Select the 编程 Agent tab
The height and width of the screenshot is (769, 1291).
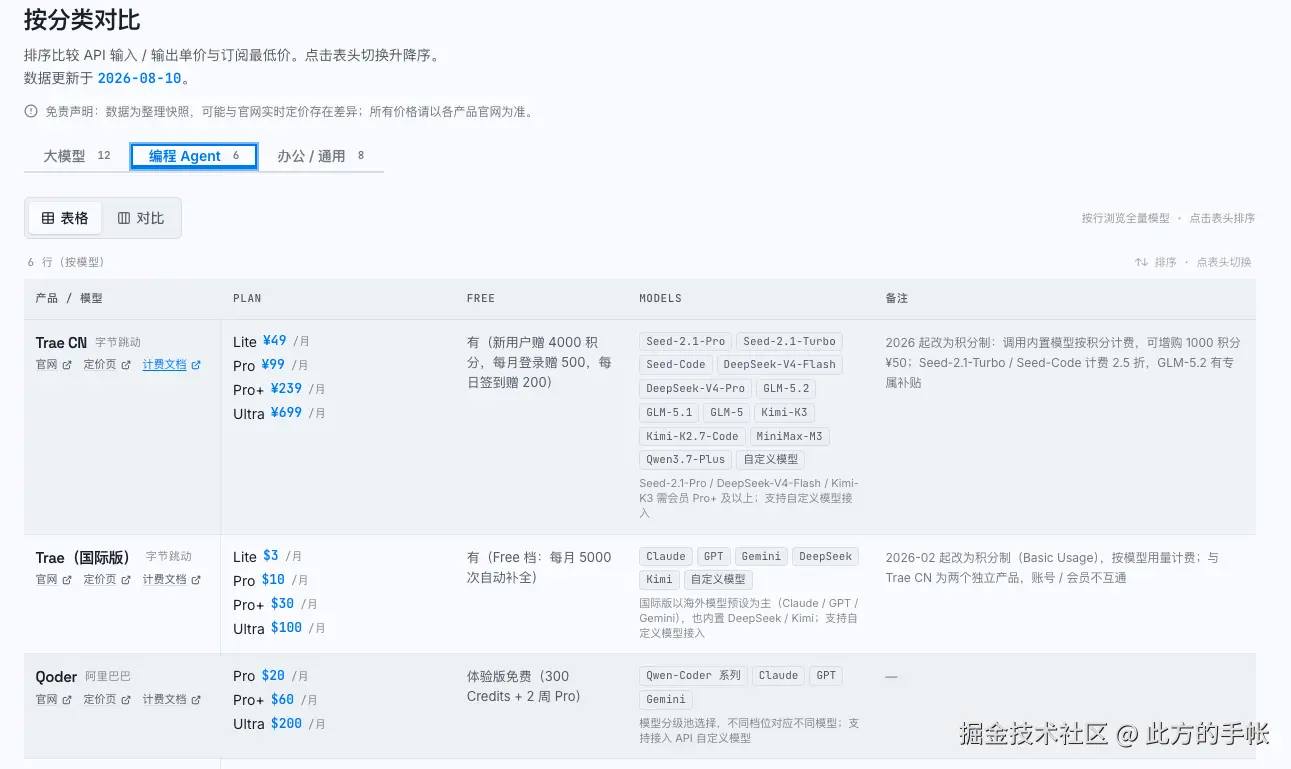(194, 156)
